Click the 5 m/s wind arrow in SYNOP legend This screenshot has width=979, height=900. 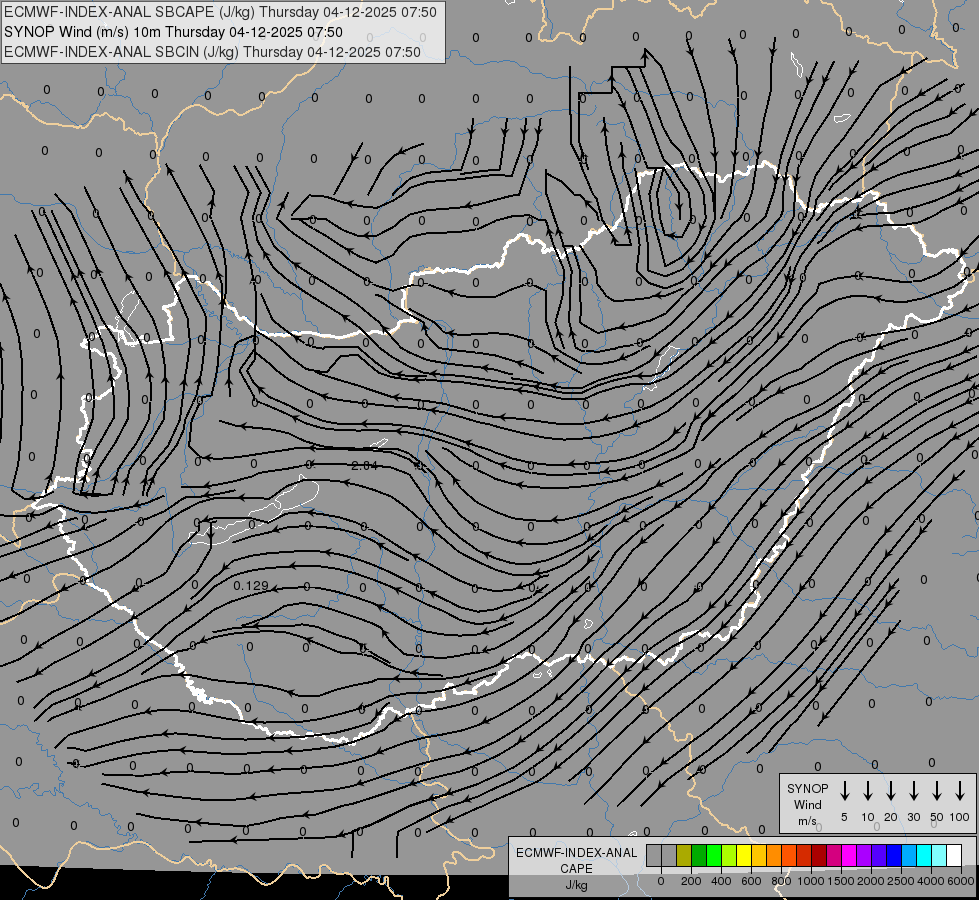pyautogui.click(x=844, y=791)
